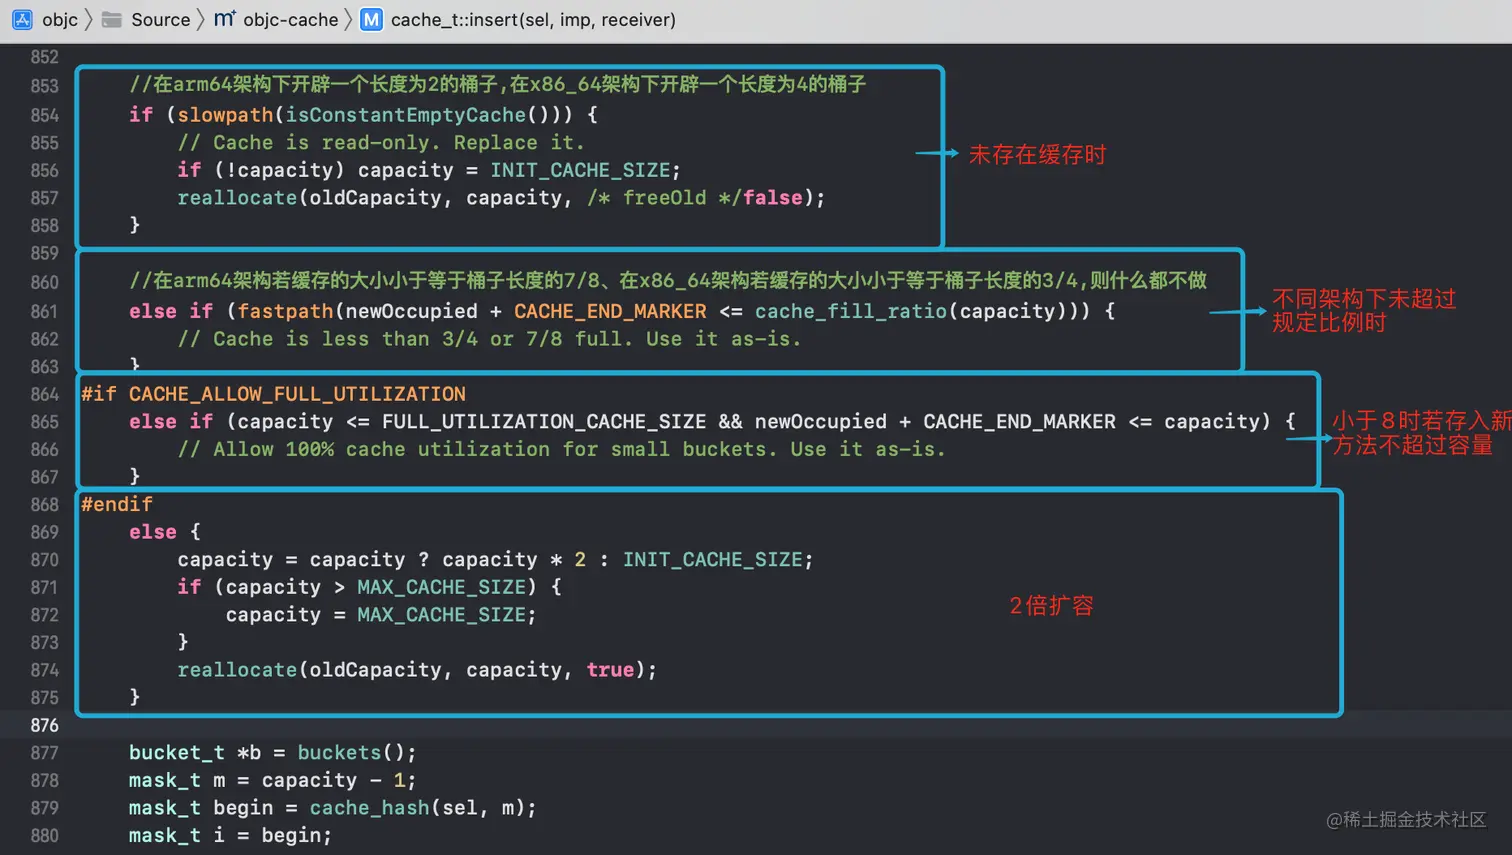This screenshot has height=855, width=1512.
Task: Click line number 880 in the gutter
Action: (44, 836)
